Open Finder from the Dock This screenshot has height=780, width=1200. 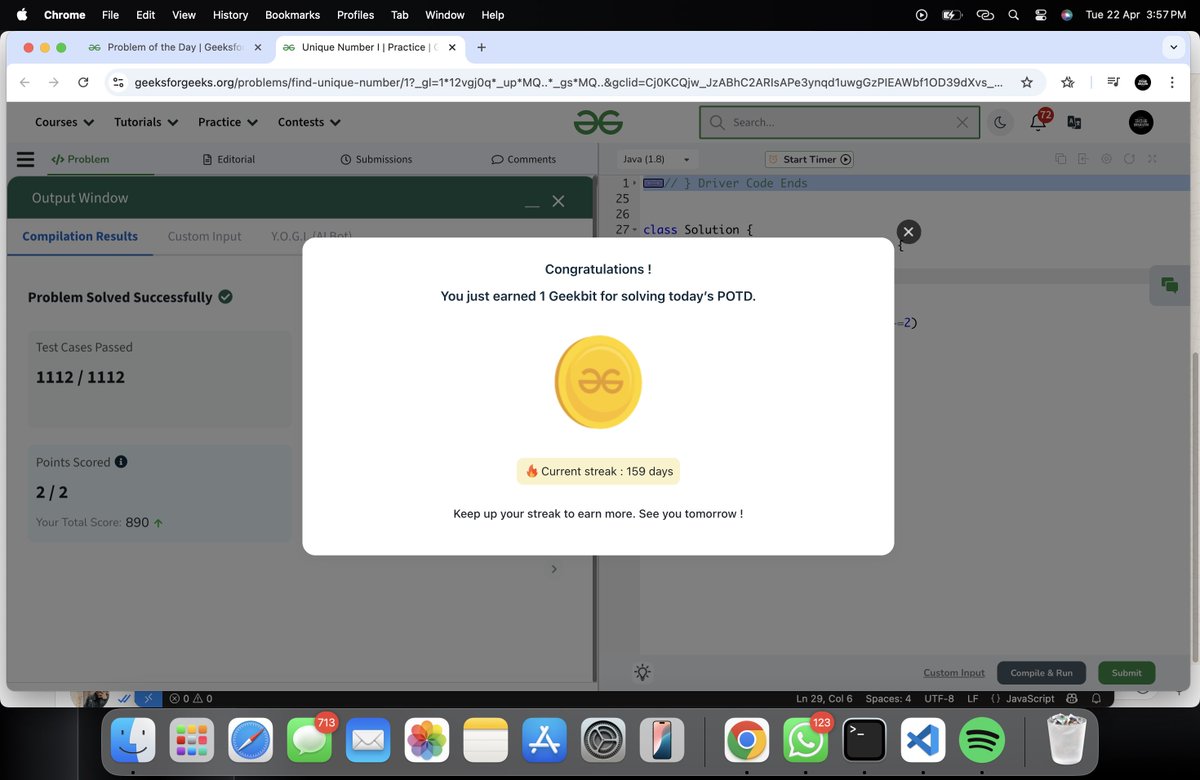coord(133,741)
